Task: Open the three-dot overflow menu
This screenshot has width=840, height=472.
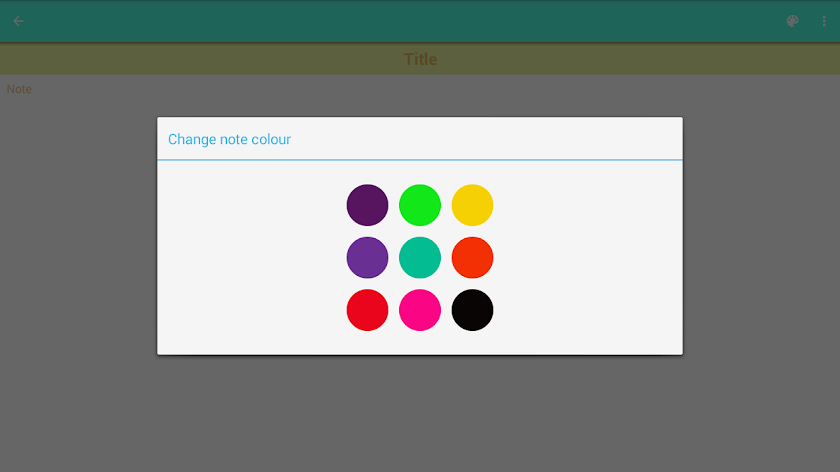Action: (x=824, y=21)
